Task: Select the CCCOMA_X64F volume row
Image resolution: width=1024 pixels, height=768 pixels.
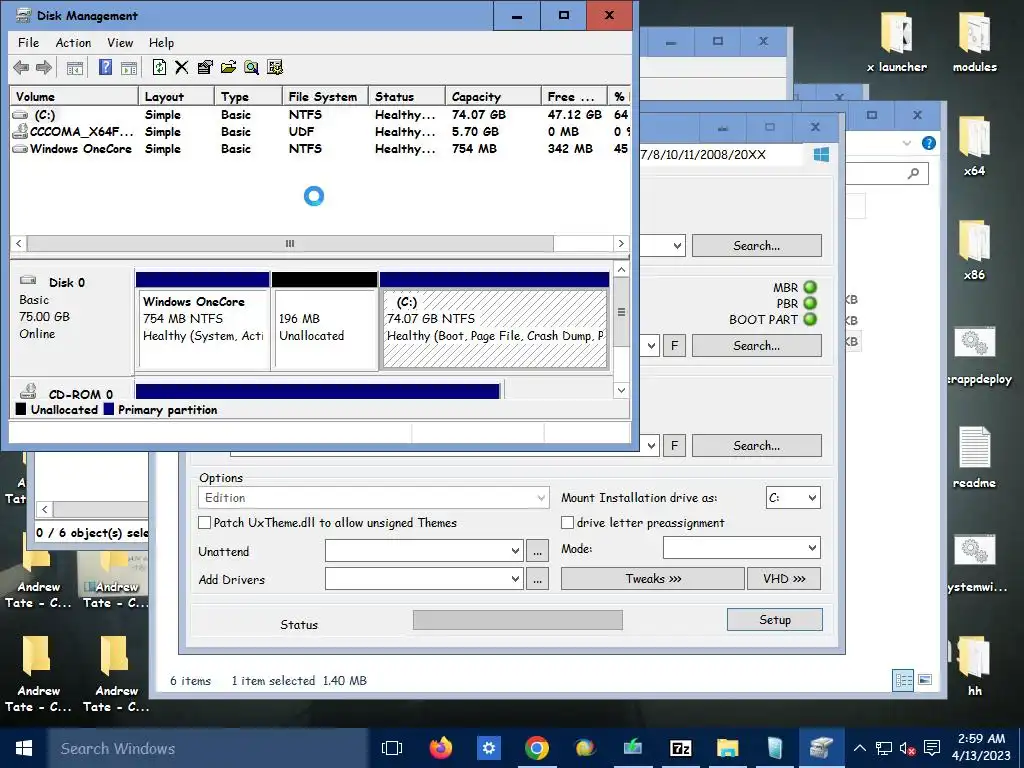Action: 320,132
